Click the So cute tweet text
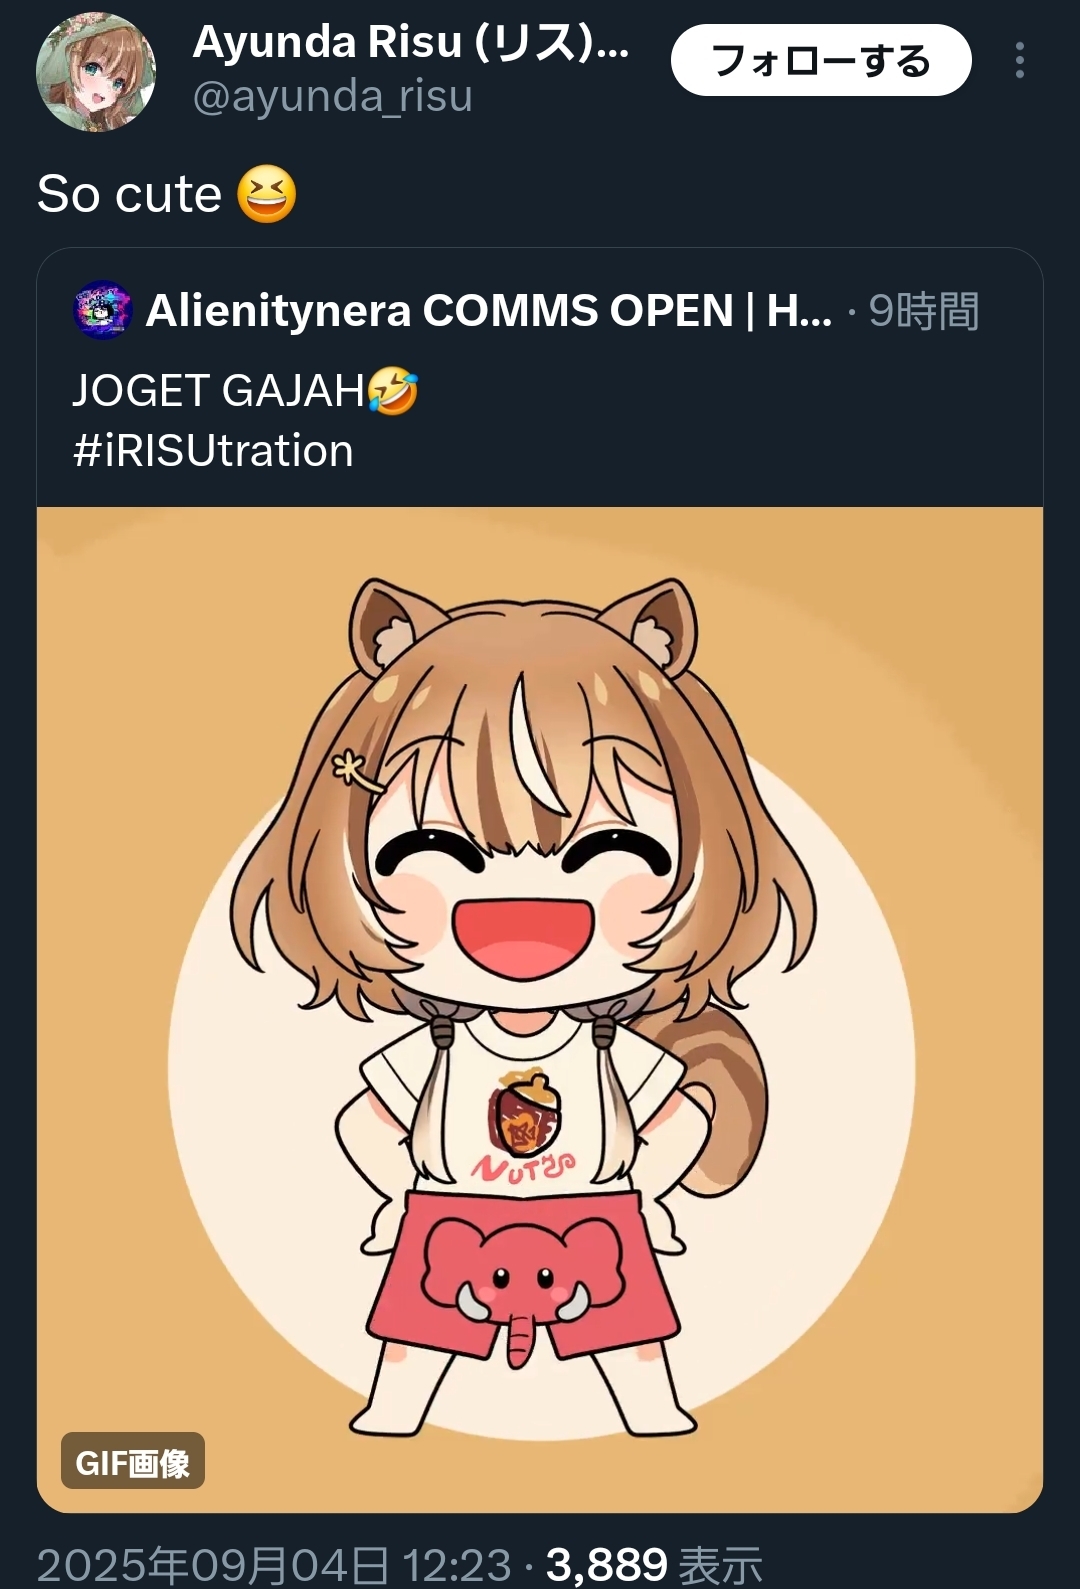This screenshot has width=1080, height=1589. click(129, 194)
